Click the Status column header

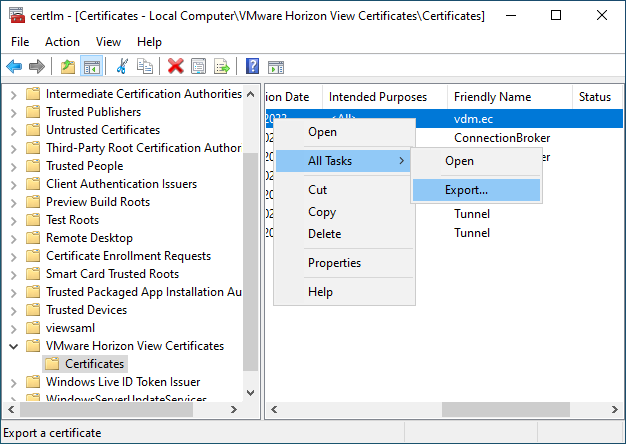[594, 97]
